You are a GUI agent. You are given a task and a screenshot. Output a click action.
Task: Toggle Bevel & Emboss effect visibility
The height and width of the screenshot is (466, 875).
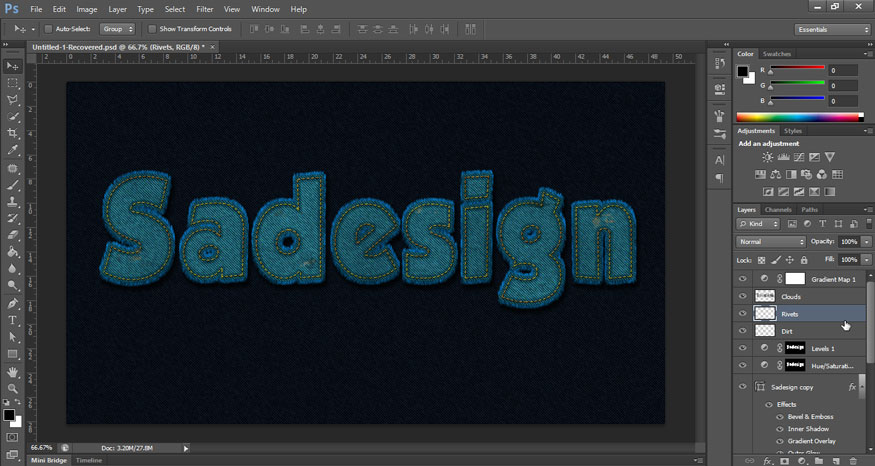pos(780,417)
